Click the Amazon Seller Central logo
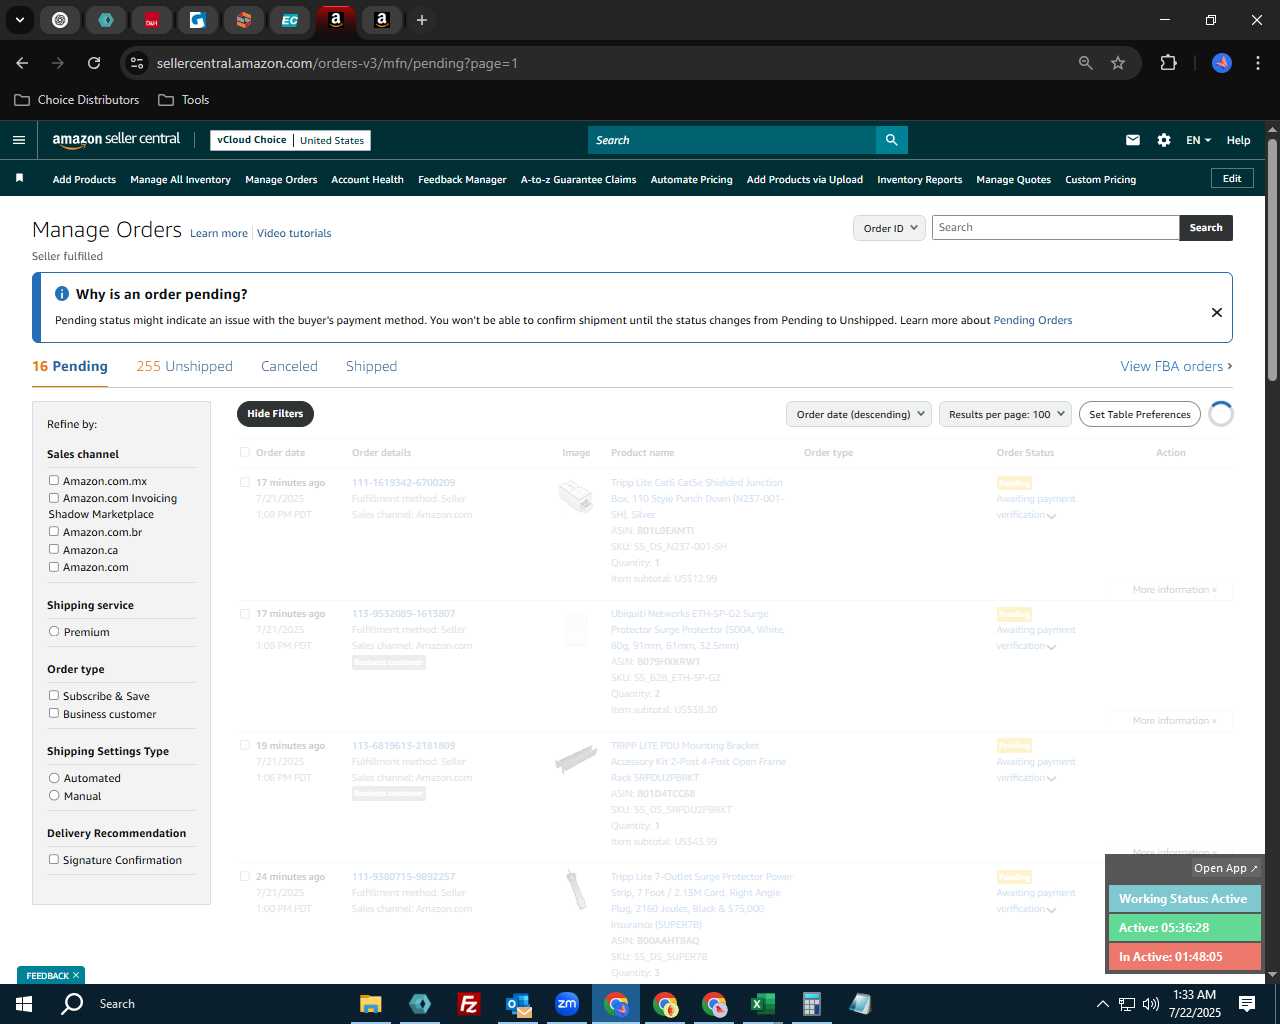The width and height of the screenshot is (1280, 1024). [116, 140]
